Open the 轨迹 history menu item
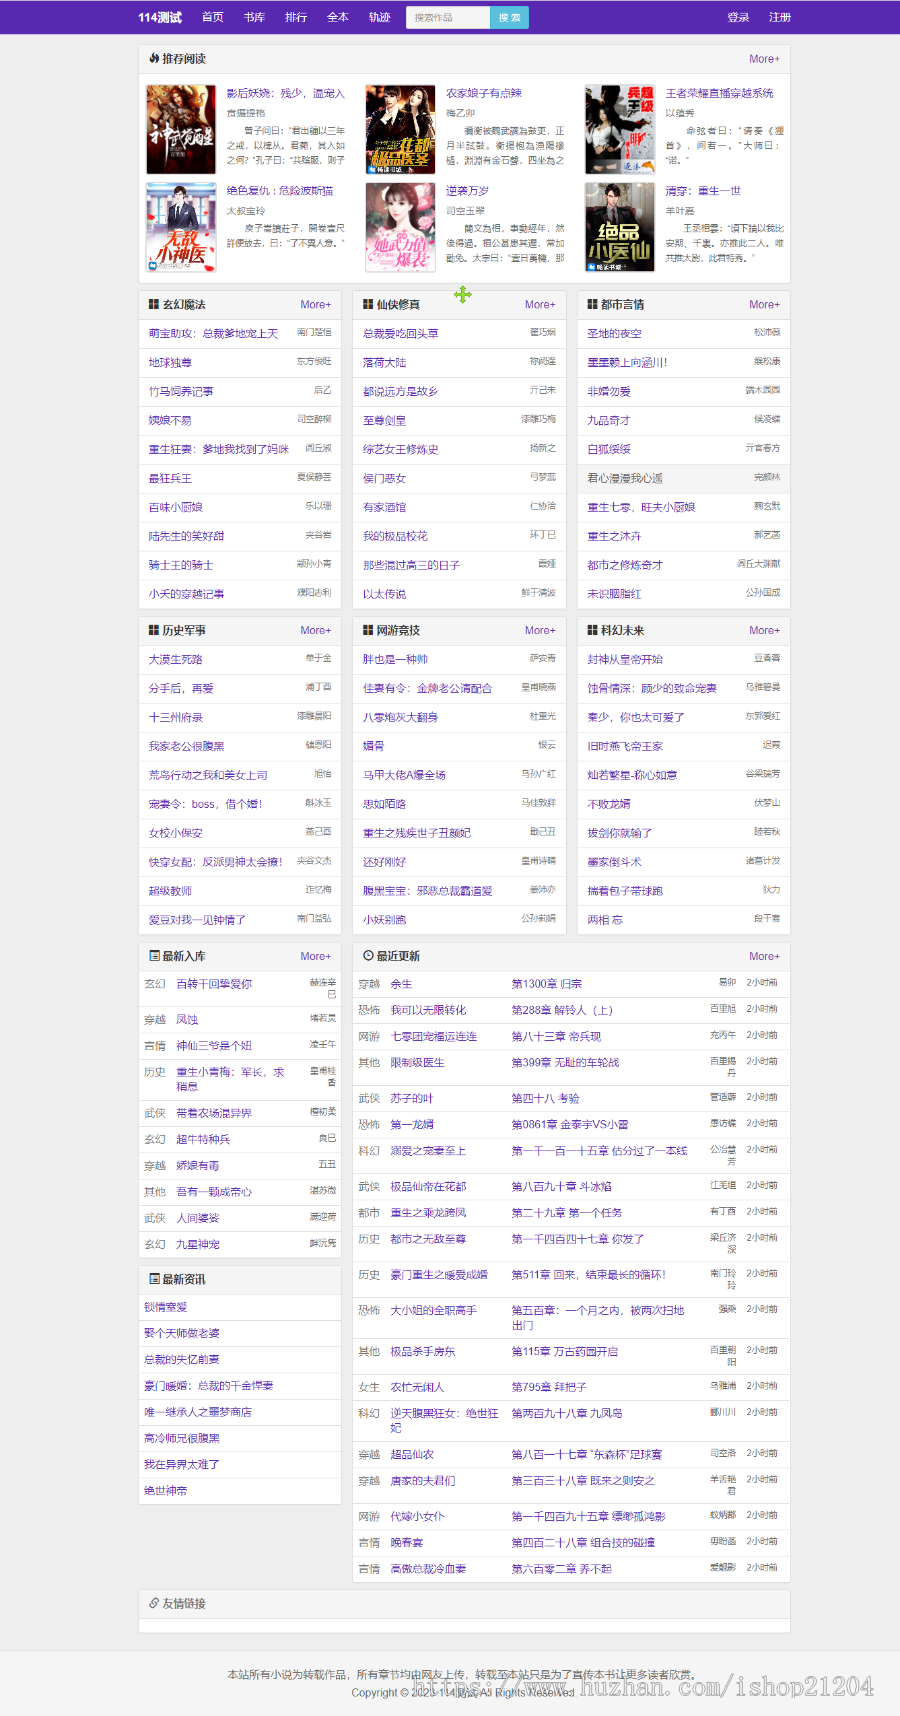Image resolution: width=900 pixels, height=1716 pixels. coord(379,17)
